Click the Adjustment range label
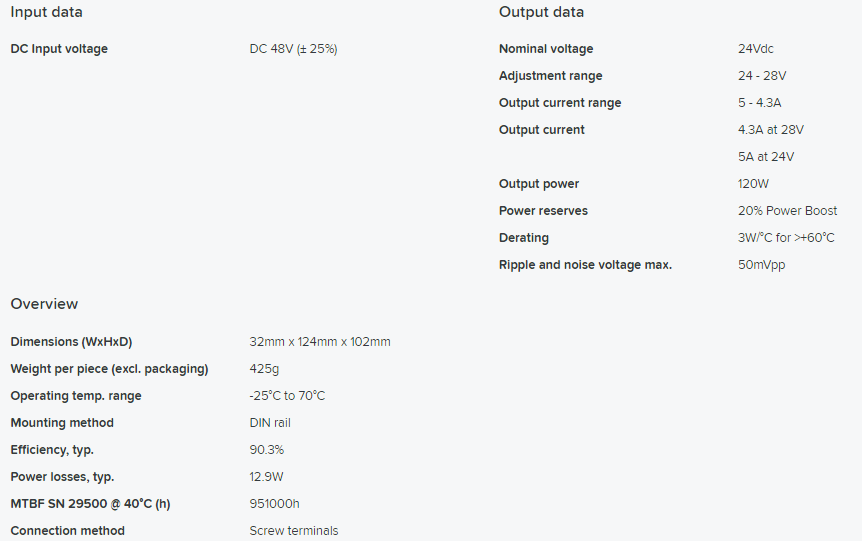 pos(550,76)
